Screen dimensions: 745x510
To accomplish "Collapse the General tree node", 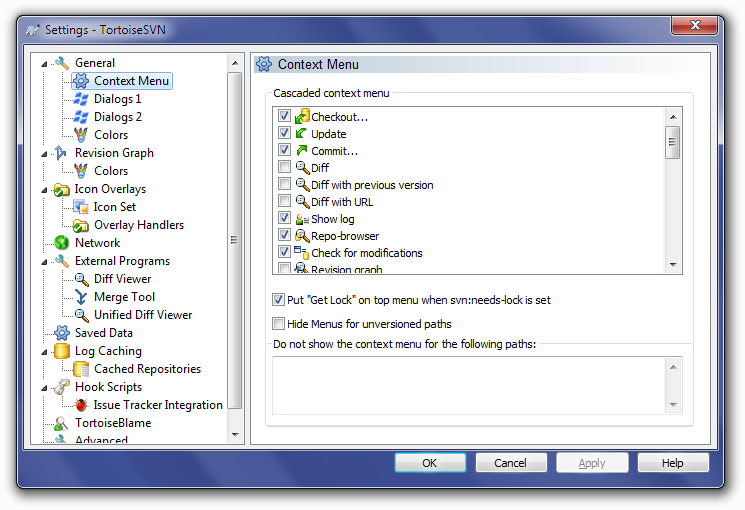I will coord(44,64).
